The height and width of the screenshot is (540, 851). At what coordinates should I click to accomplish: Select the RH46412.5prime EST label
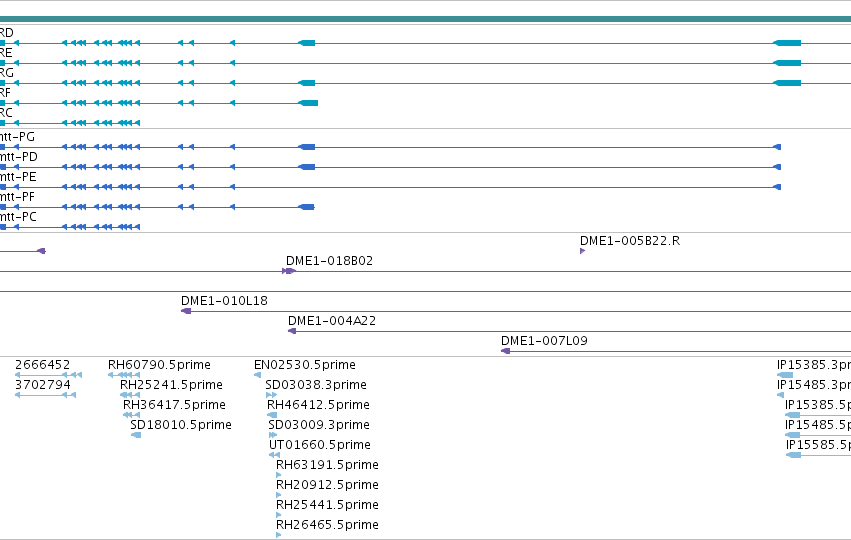(318, 405)
